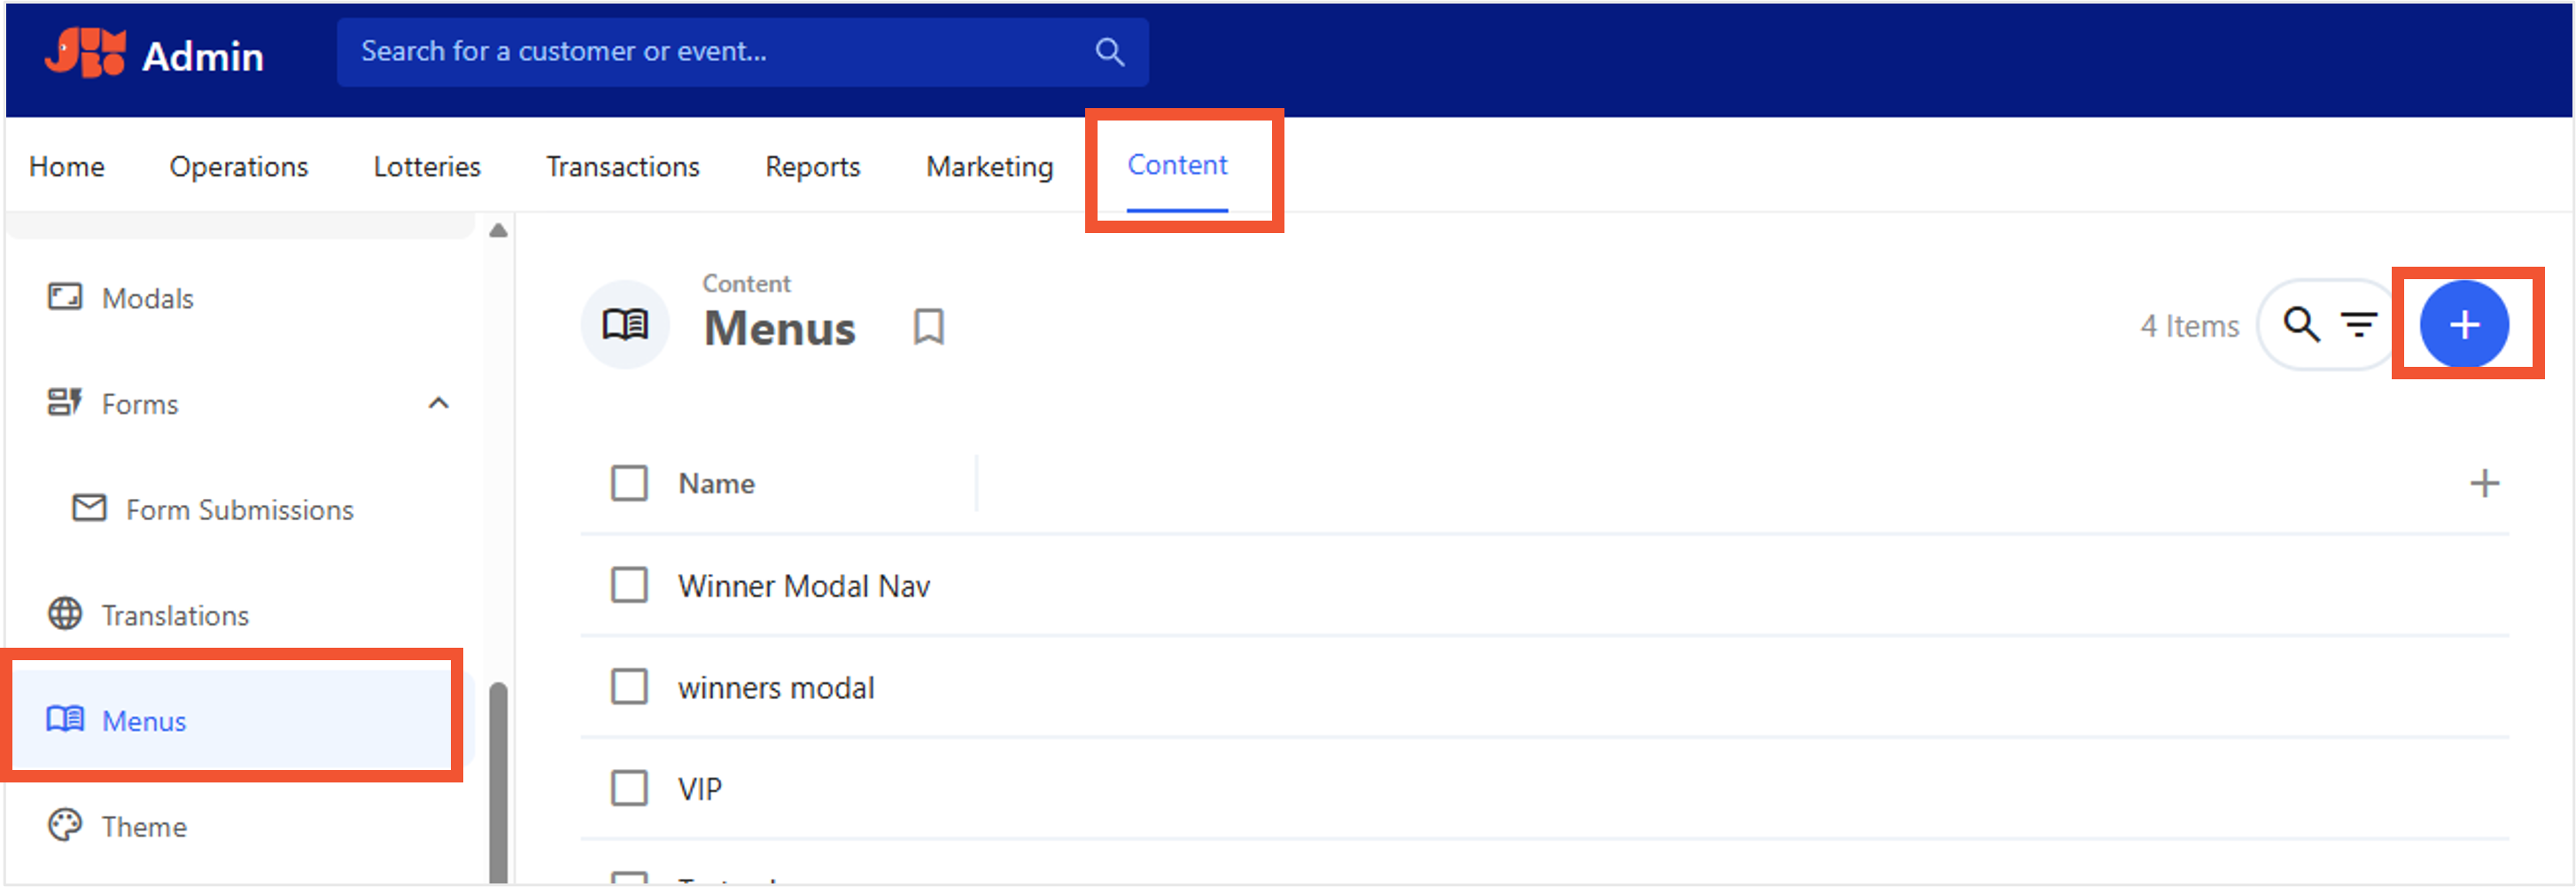
Task: Select the VIP row checkbox
Action: pos(629,788)
